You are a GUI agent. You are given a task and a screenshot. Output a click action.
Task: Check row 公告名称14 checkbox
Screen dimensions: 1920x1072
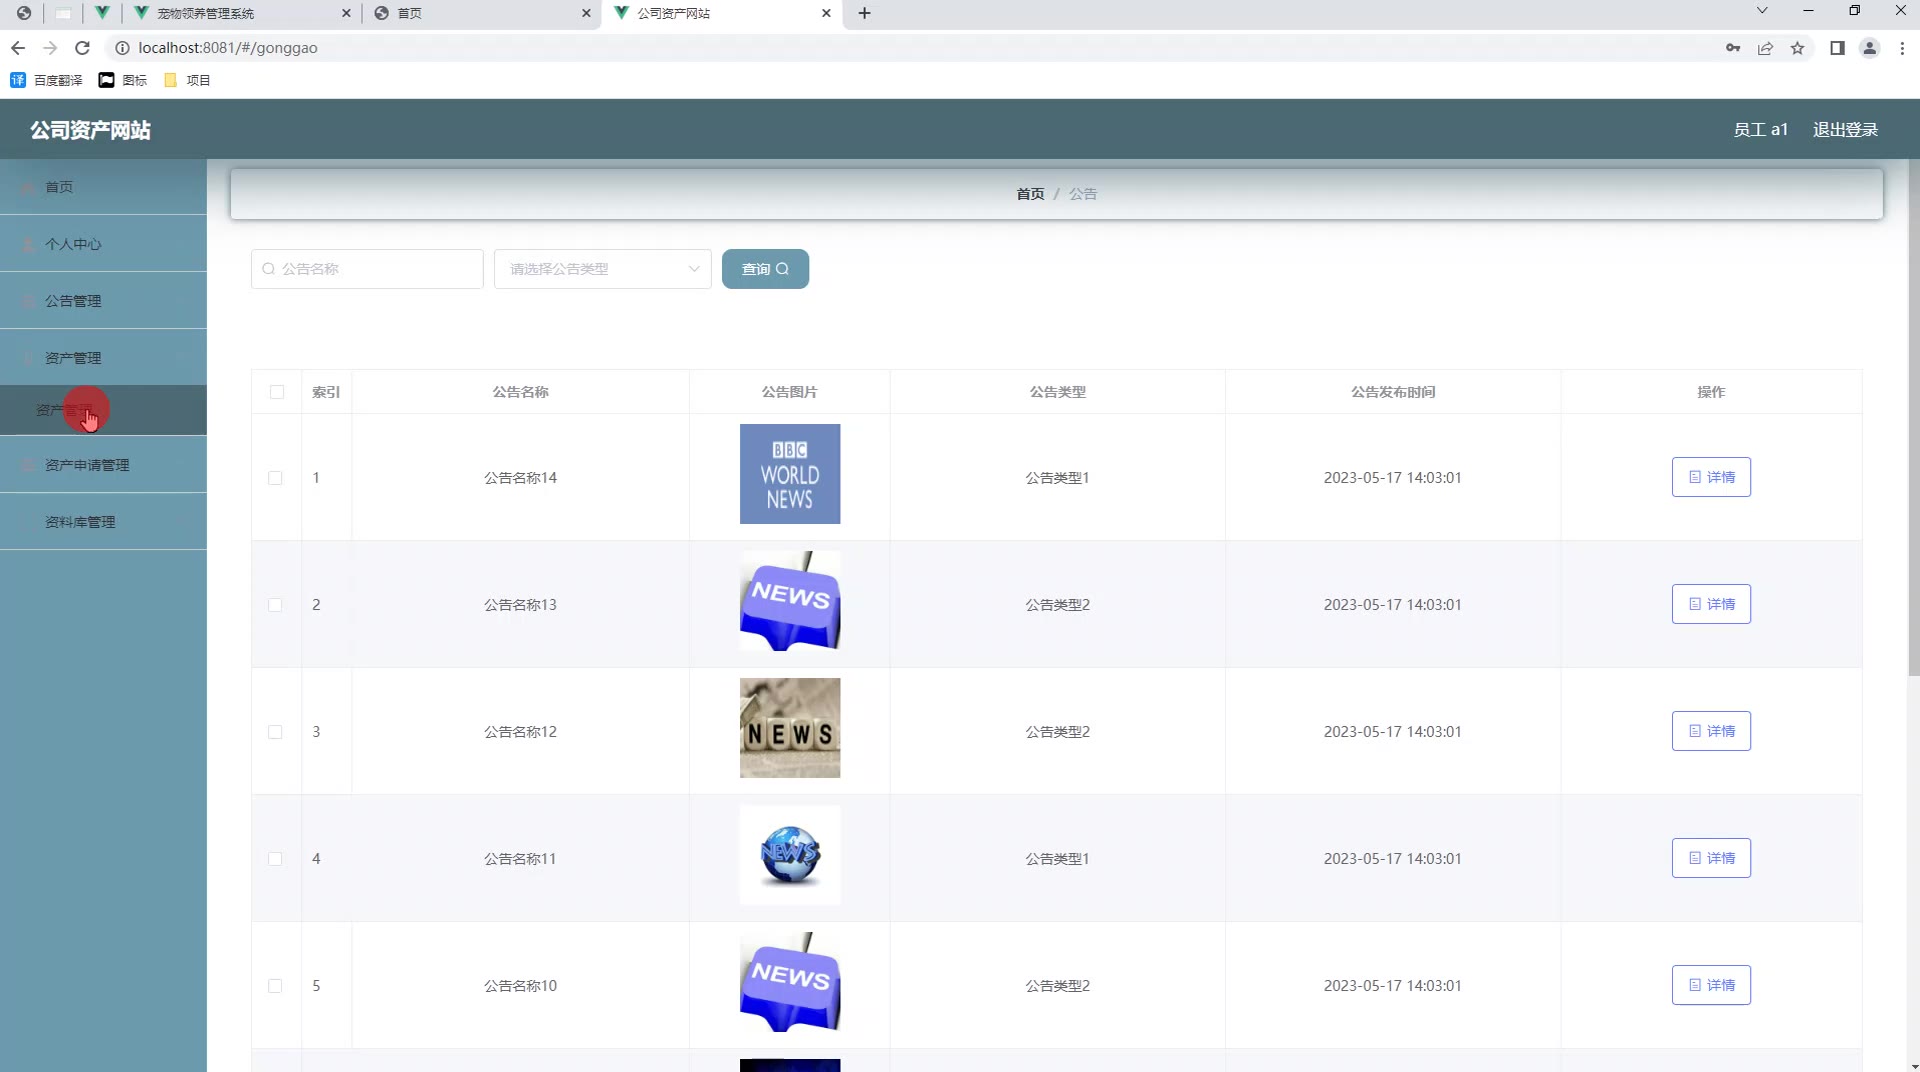click(275, 478)
